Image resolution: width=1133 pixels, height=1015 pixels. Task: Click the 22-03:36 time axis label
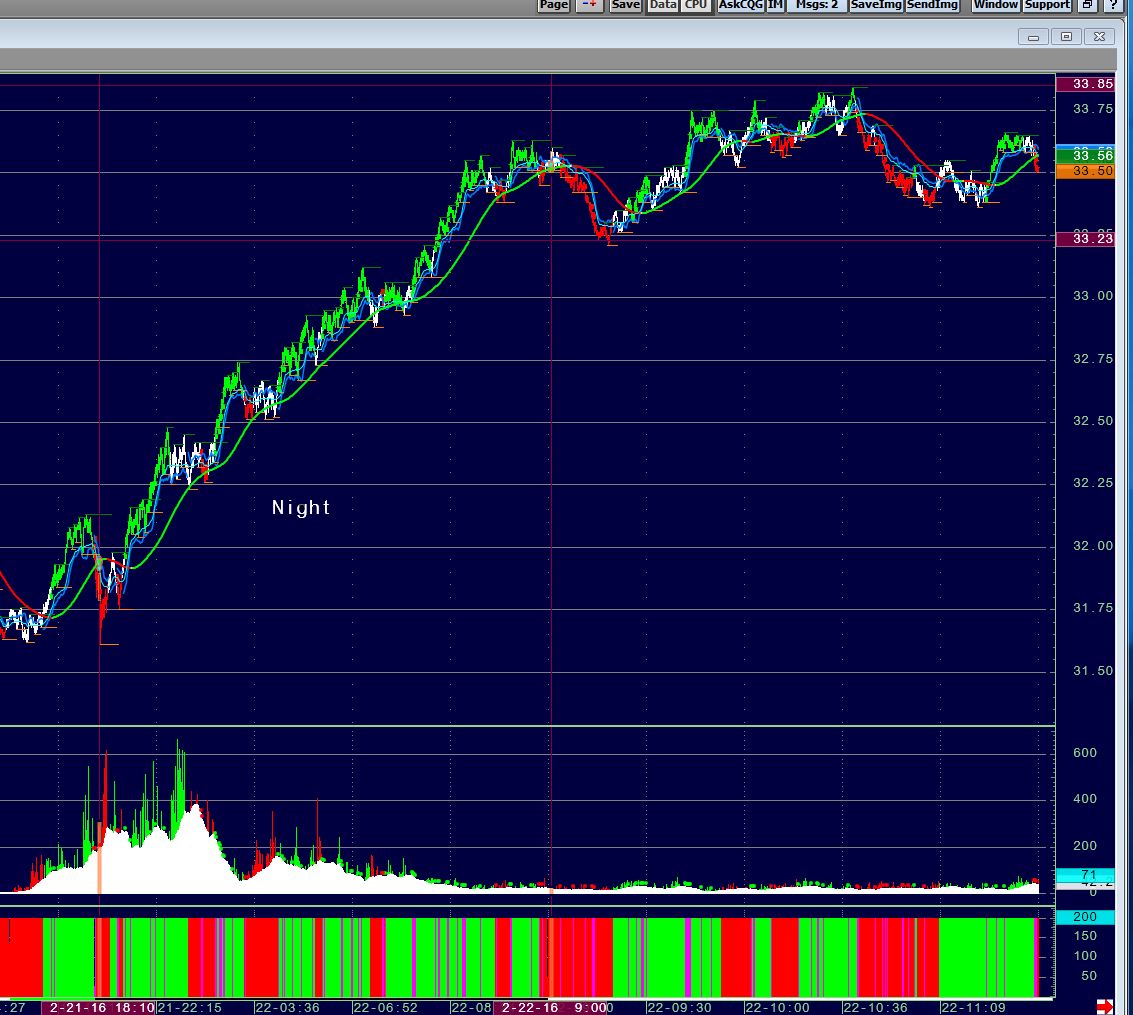(x=287, y=1007)
